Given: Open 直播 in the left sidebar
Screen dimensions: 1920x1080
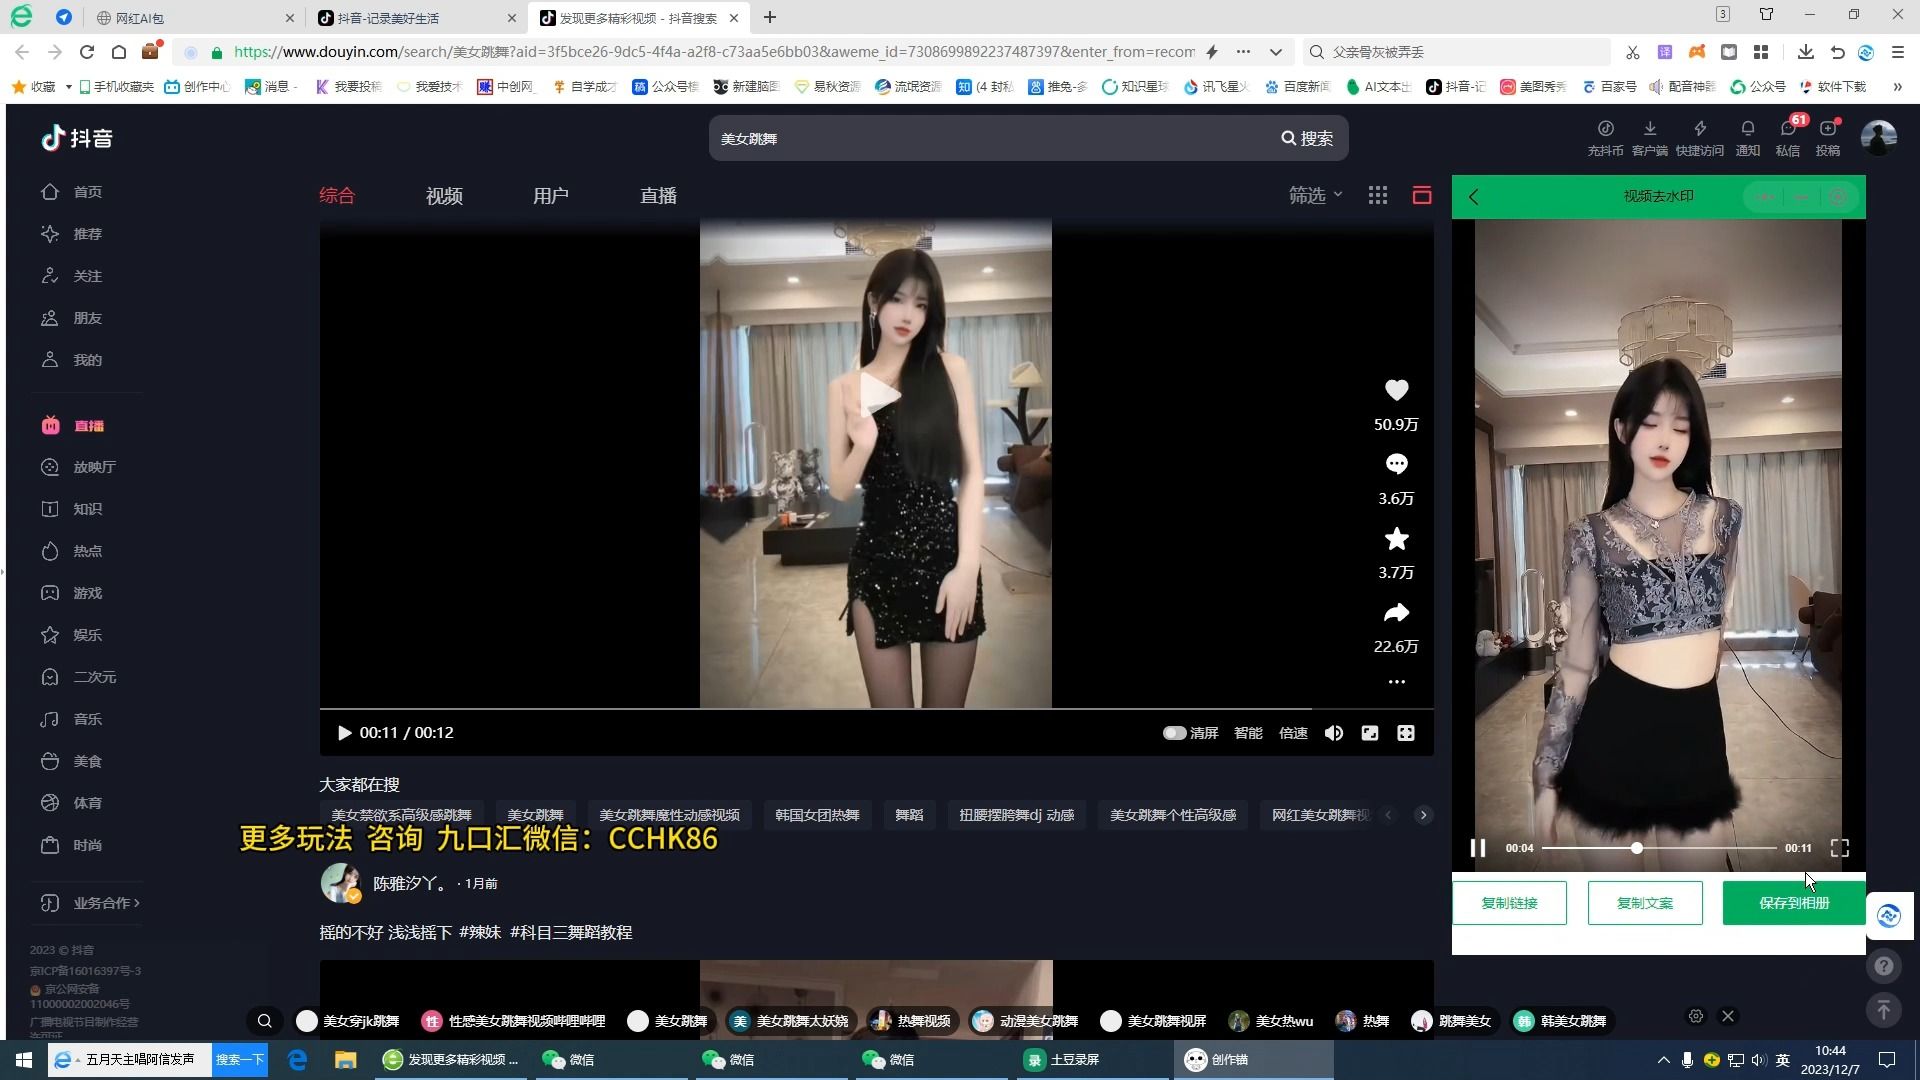Looking at the screenshot, I should 73,426.
